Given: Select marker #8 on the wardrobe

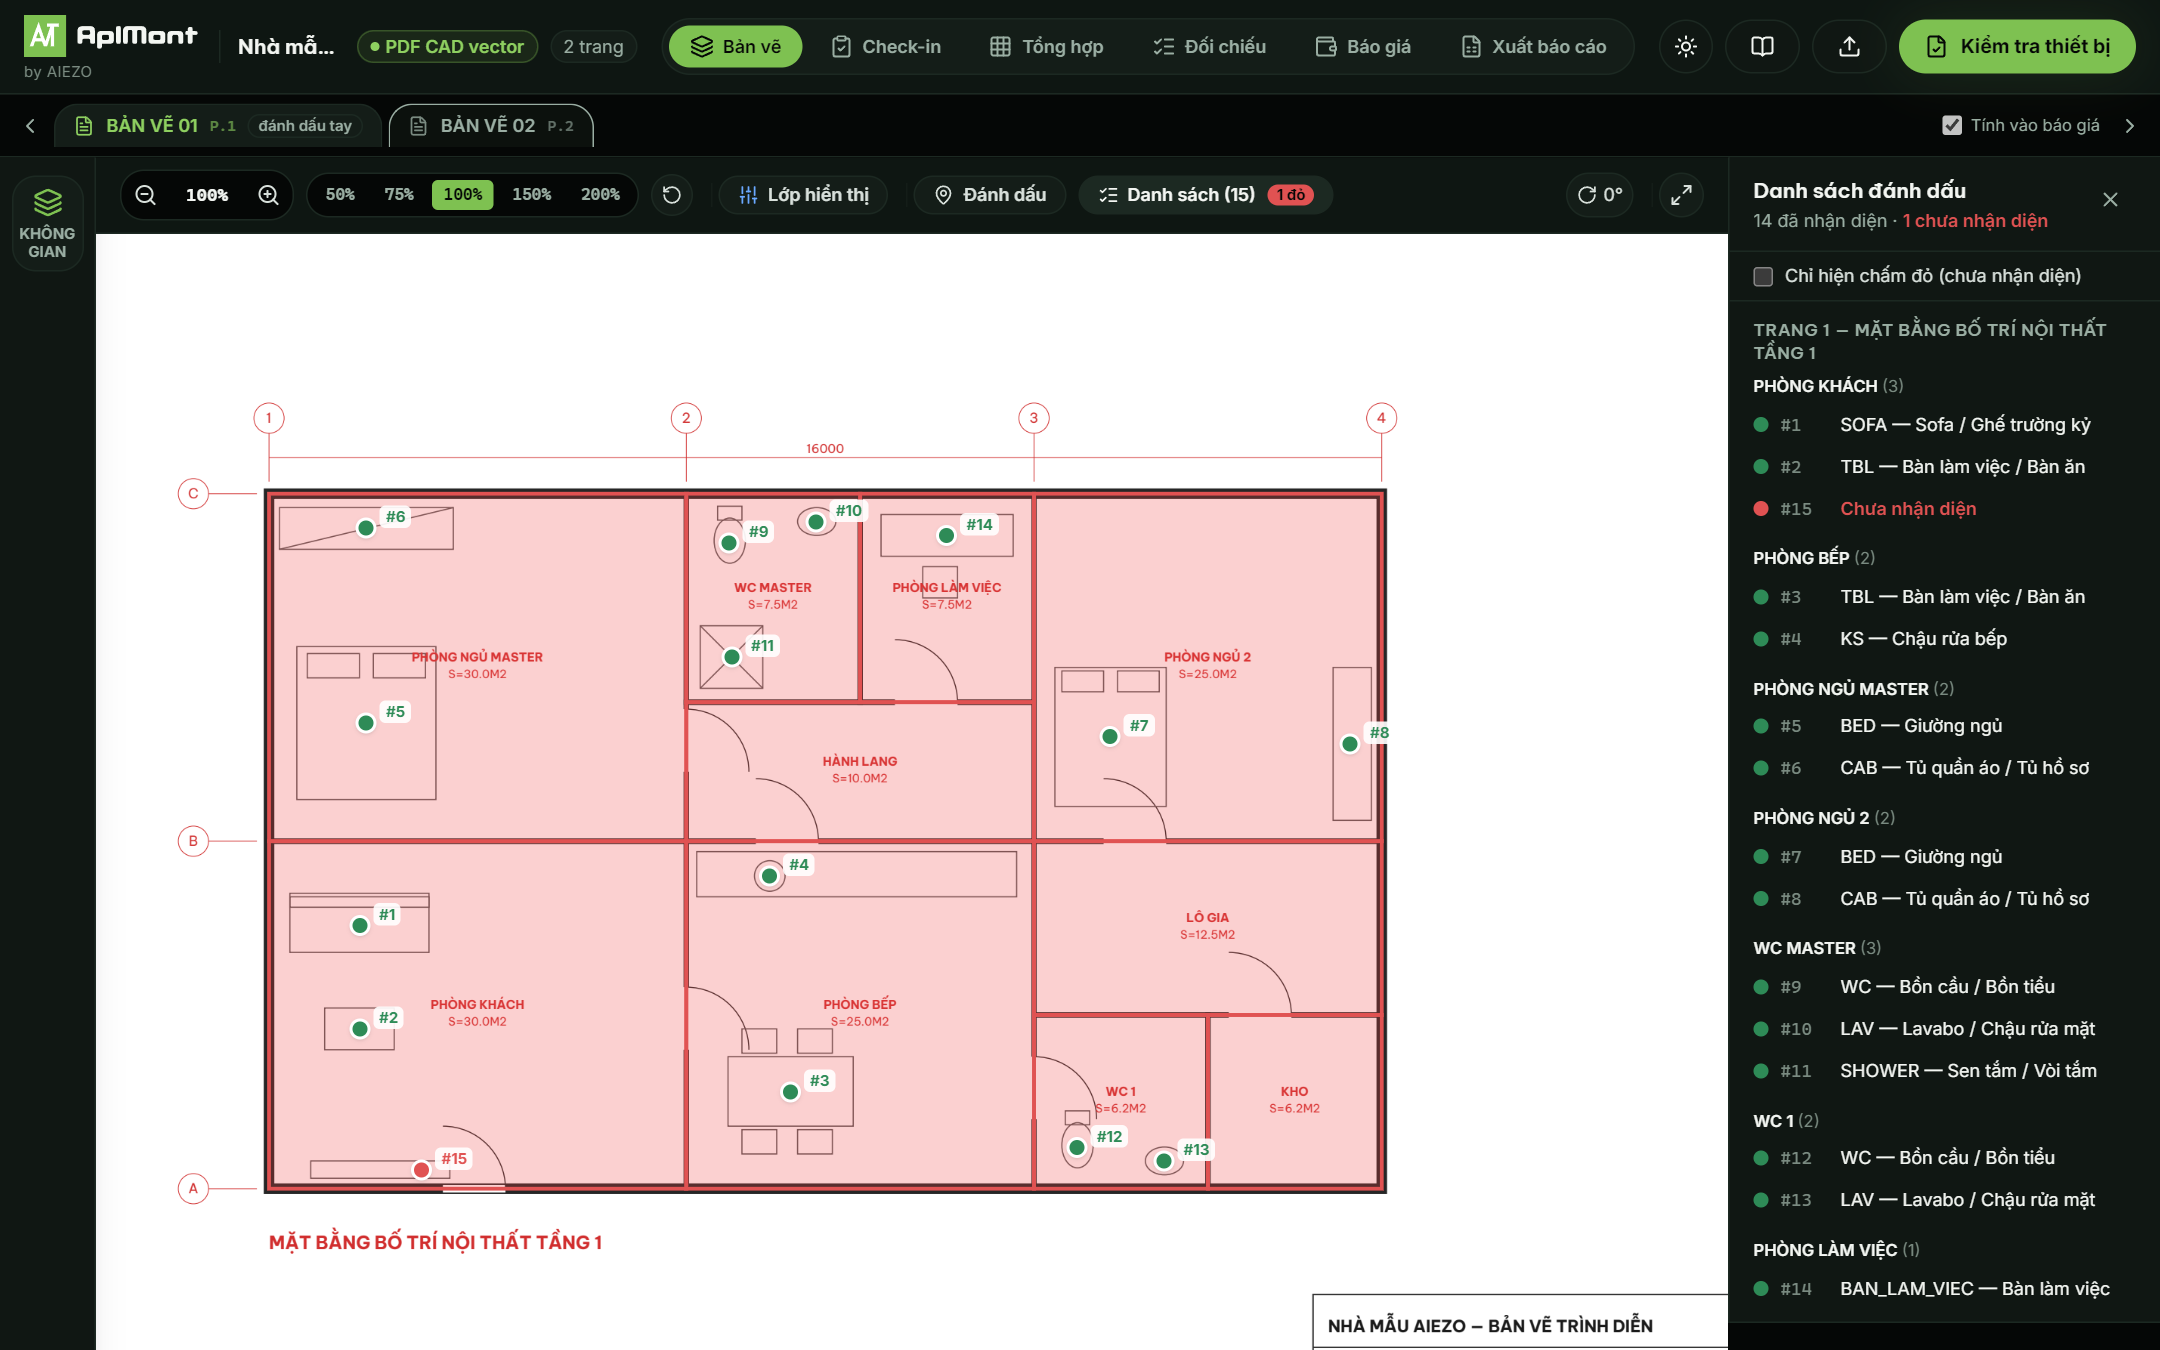Looking at the screenshot, I should tap(1350, 744).
